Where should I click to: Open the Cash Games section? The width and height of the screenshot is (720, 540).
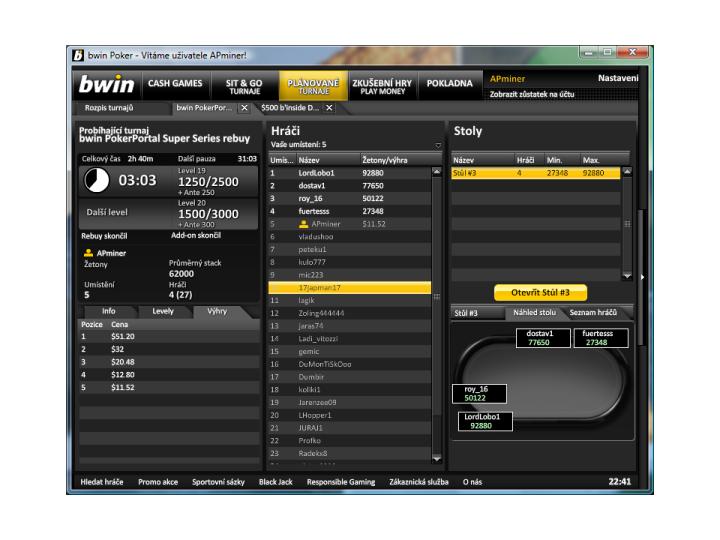click(x=176, y=84)
